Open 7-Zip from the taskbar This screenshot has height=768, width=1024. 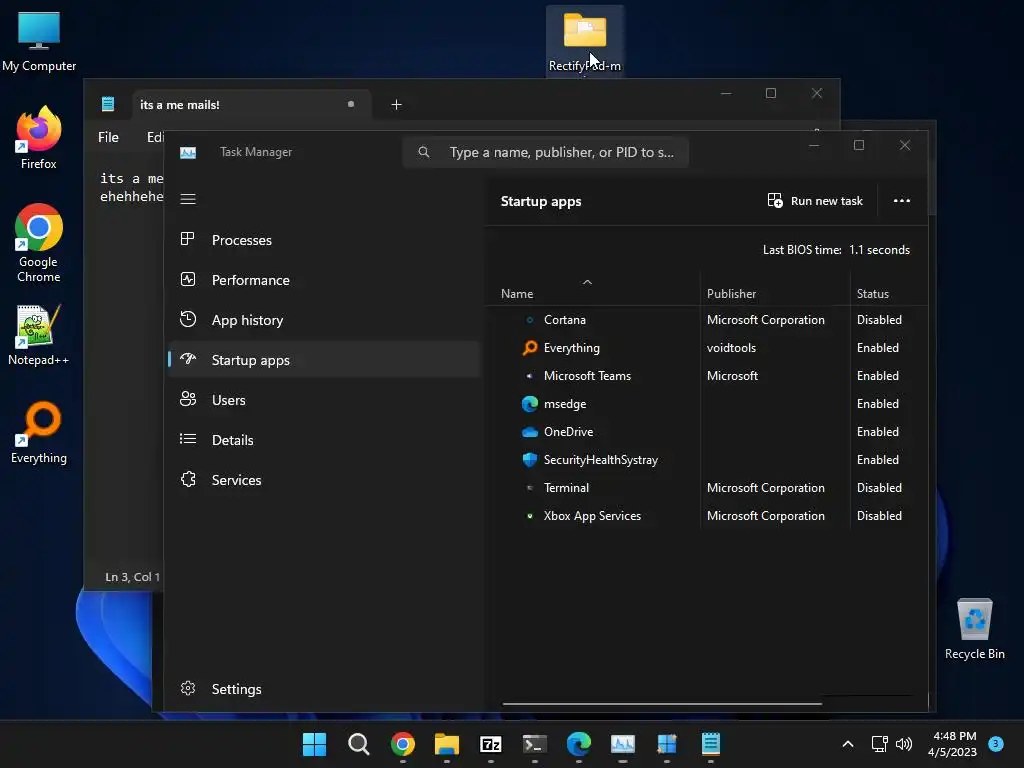[490, 744]
